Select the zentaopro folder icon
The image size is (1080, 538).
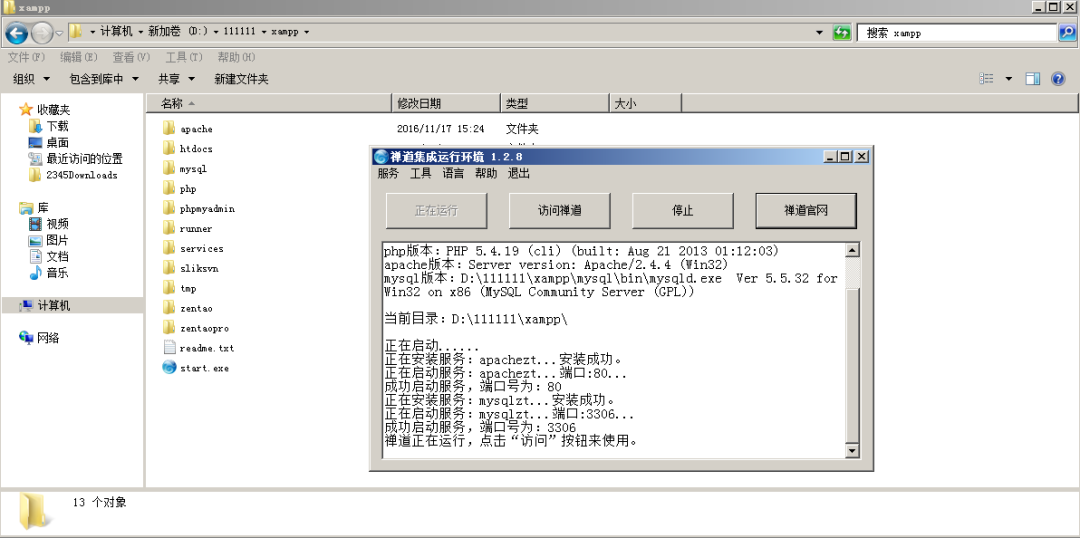coord(169,328)
